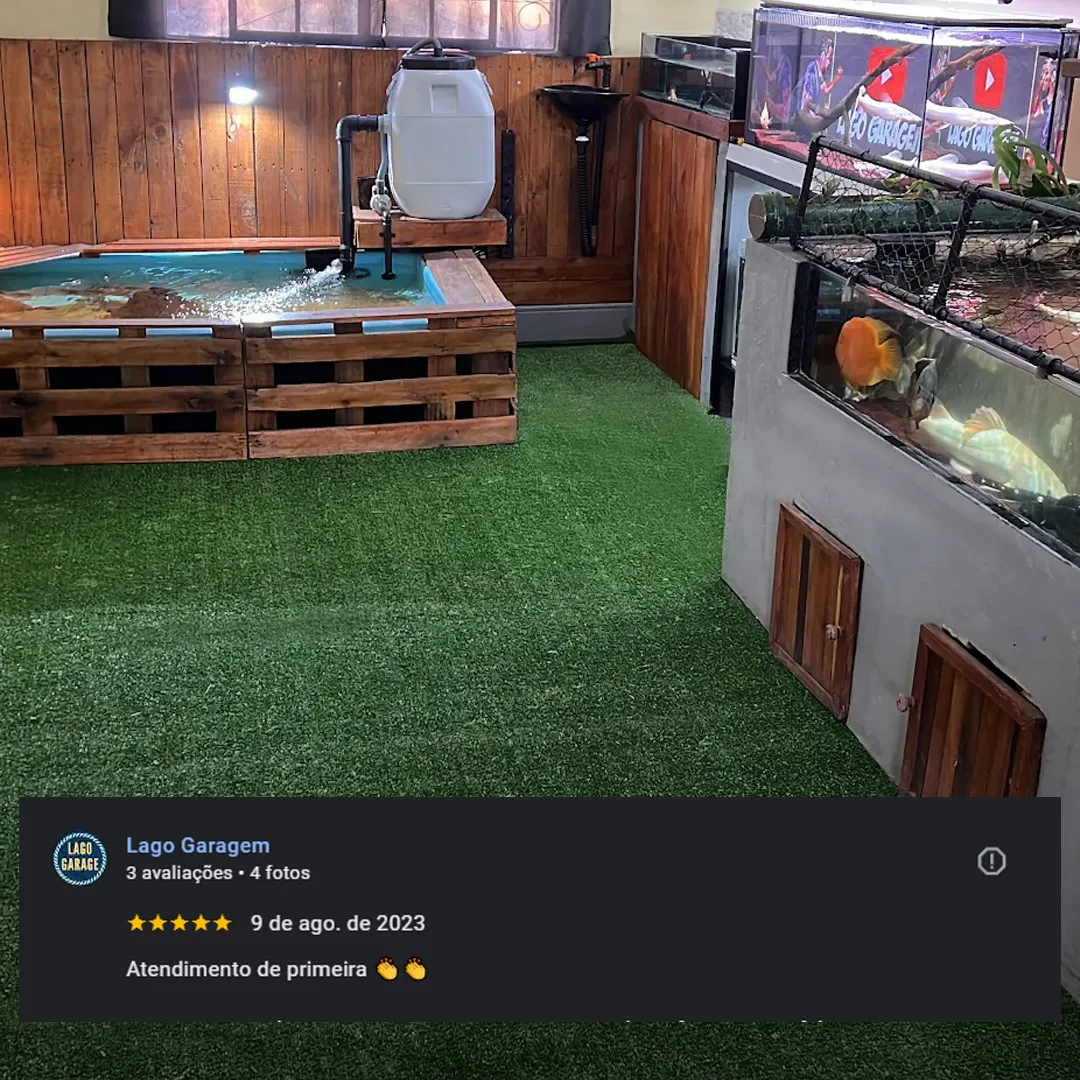1080x1080 pixels.
Task: Click the right YouTube logo on aquarium backdrop
Action: point(989,80)
